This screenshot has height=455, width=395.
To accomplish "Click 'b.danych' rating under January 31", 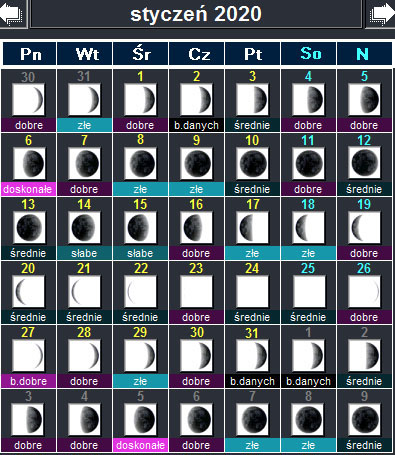I will click(x=252, y=381).
